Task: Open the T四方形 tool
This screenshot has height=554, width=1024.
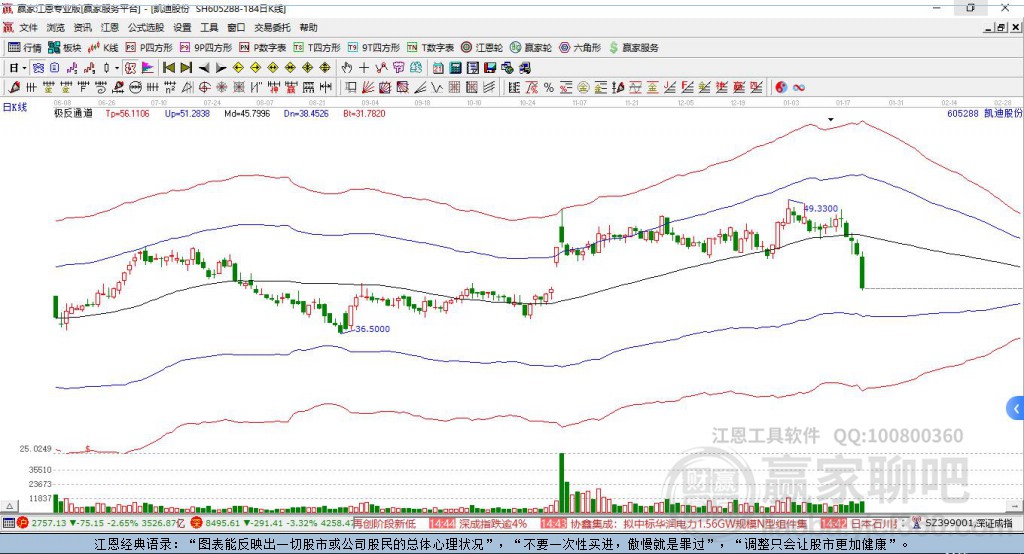Action: pyautogui.click(x=317, y=48)
